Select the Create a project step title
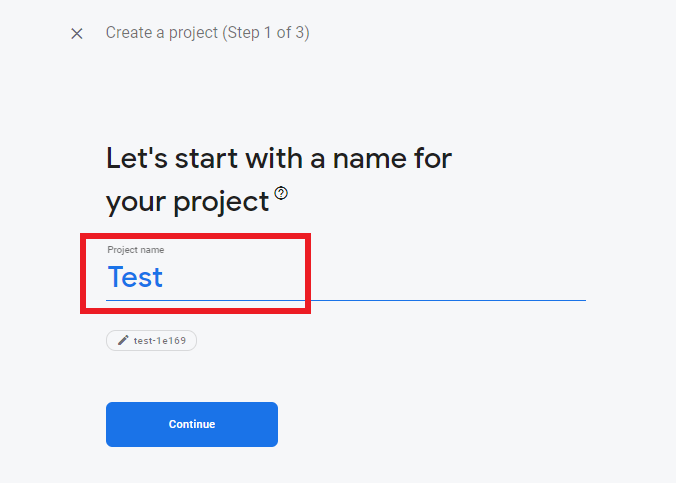The width and height of the screenshot is (676, 483). click(x=207, y=33)
